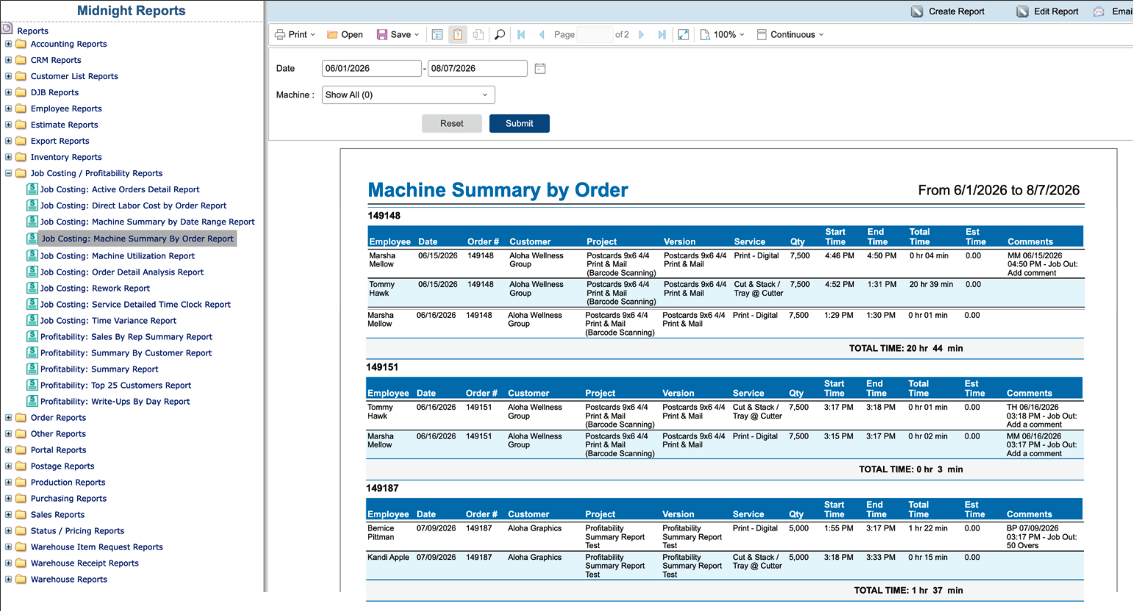
Task: Click the page number input field
Action: pyautogui.click(x=595, y=35)
